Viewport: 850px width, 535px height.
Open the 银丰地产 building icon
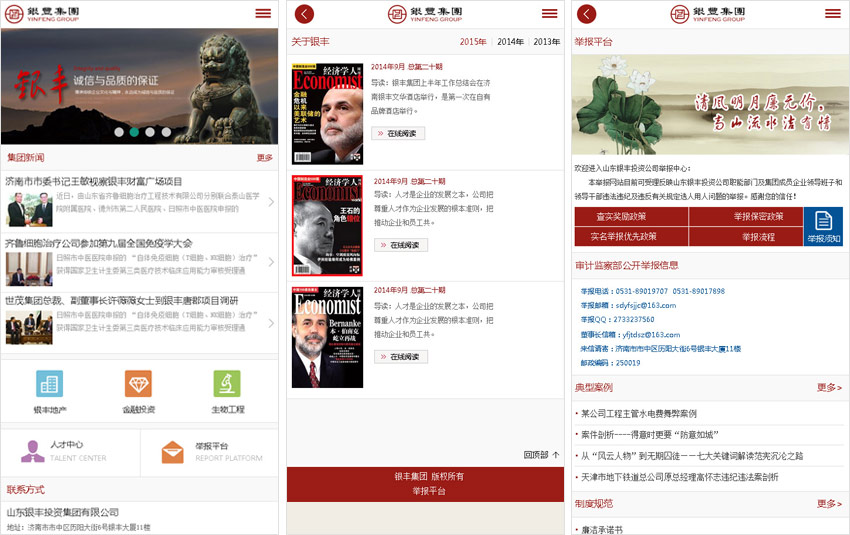pos(49,384)
